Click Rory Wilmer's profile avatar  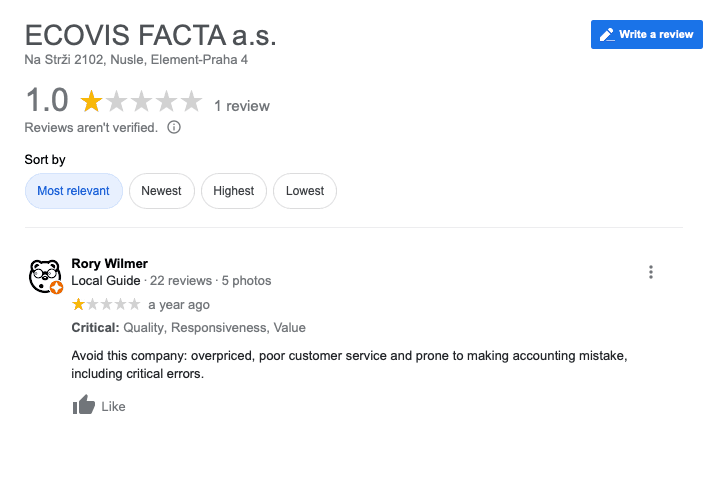click(x=46, y=276)
